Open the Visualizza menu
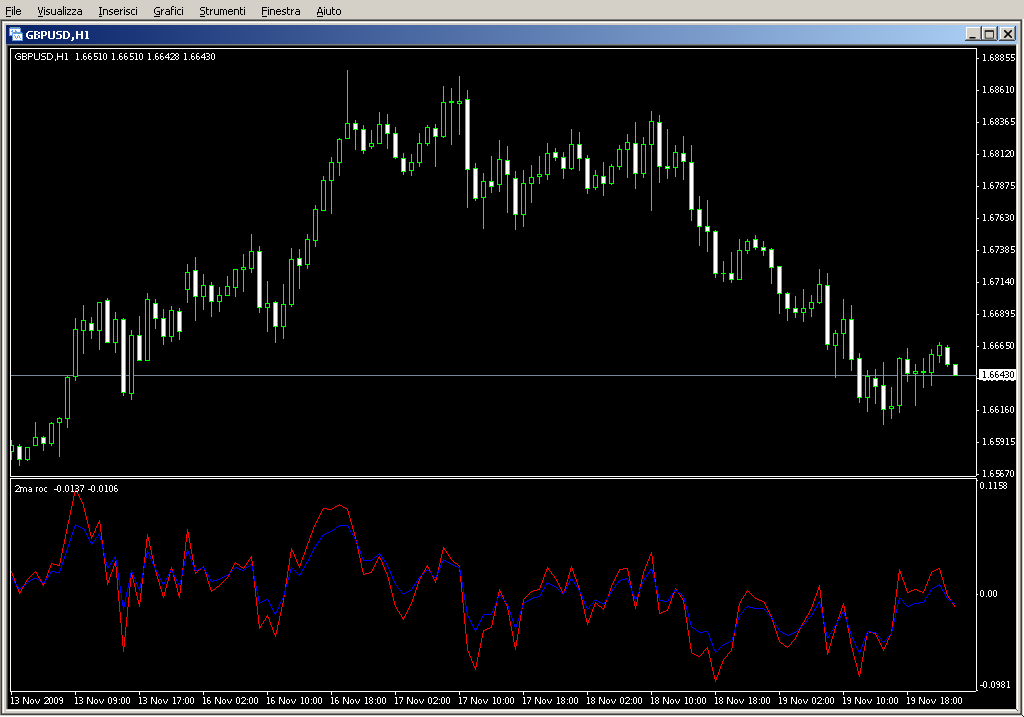 click(x=59, y=11)
